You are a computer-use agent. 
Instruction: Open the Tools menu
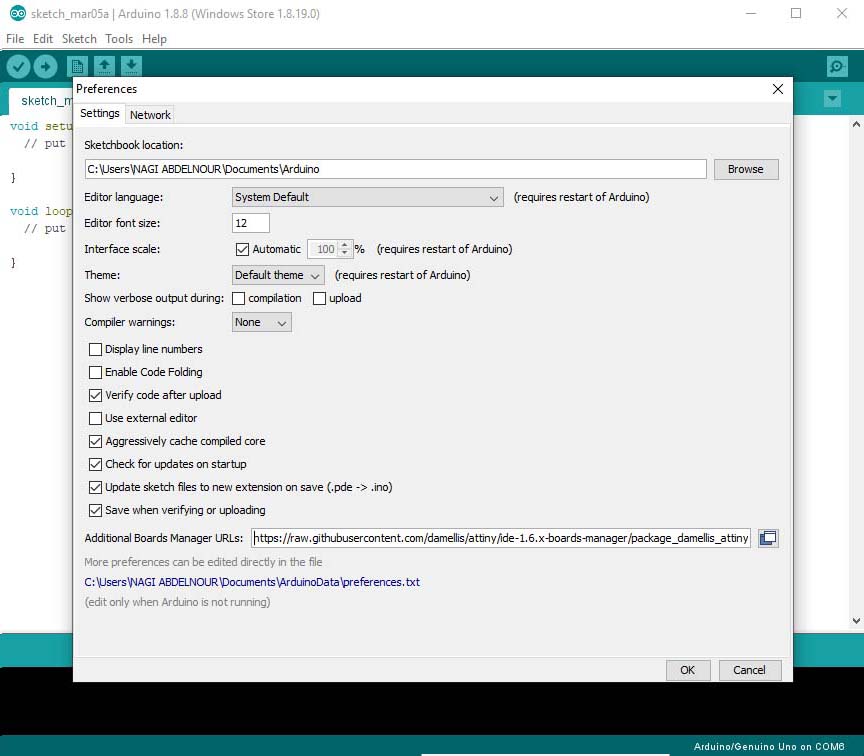[x=119, y=39]
